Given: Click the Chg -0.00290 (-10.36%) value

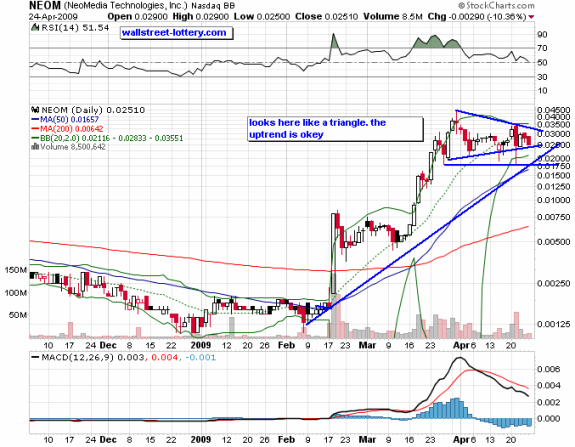Looking at the screenshot, I should tap(477, 17).
